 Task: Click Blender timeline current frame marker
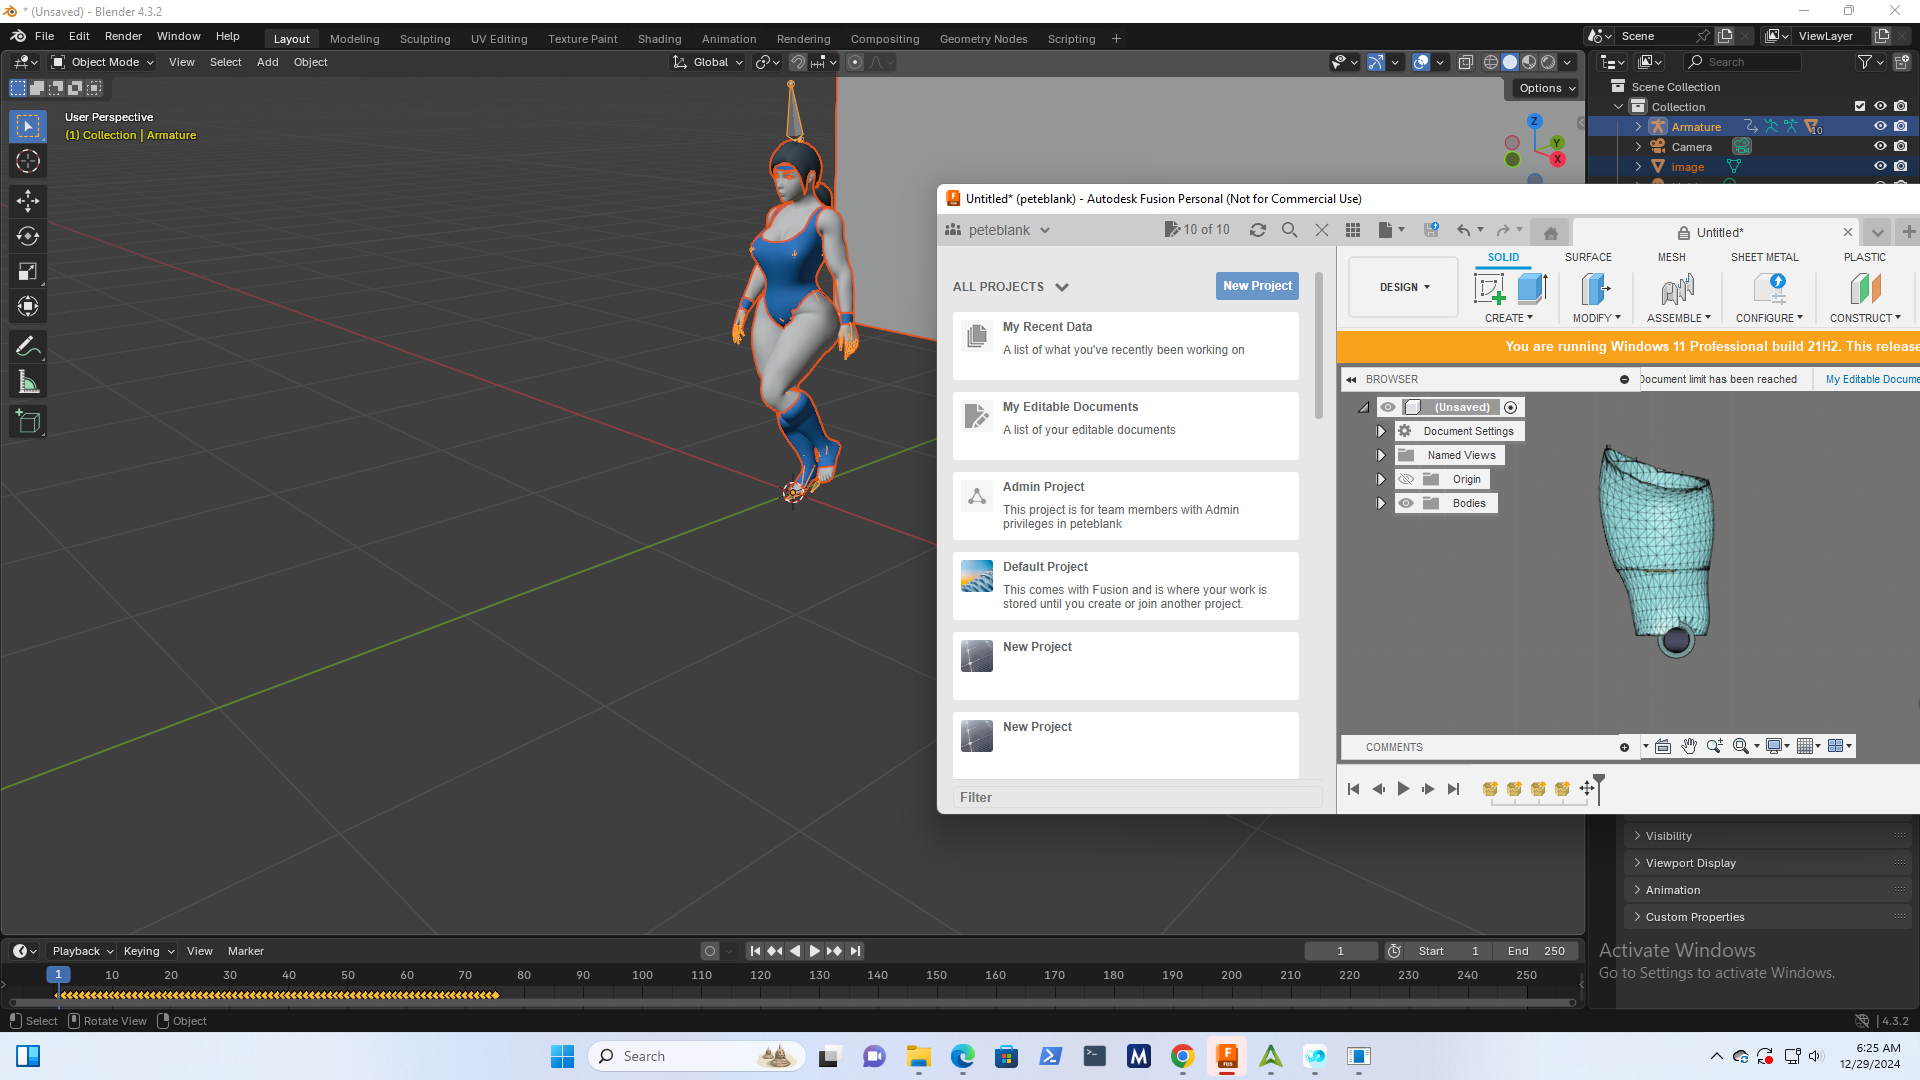[x=58, y=974]
